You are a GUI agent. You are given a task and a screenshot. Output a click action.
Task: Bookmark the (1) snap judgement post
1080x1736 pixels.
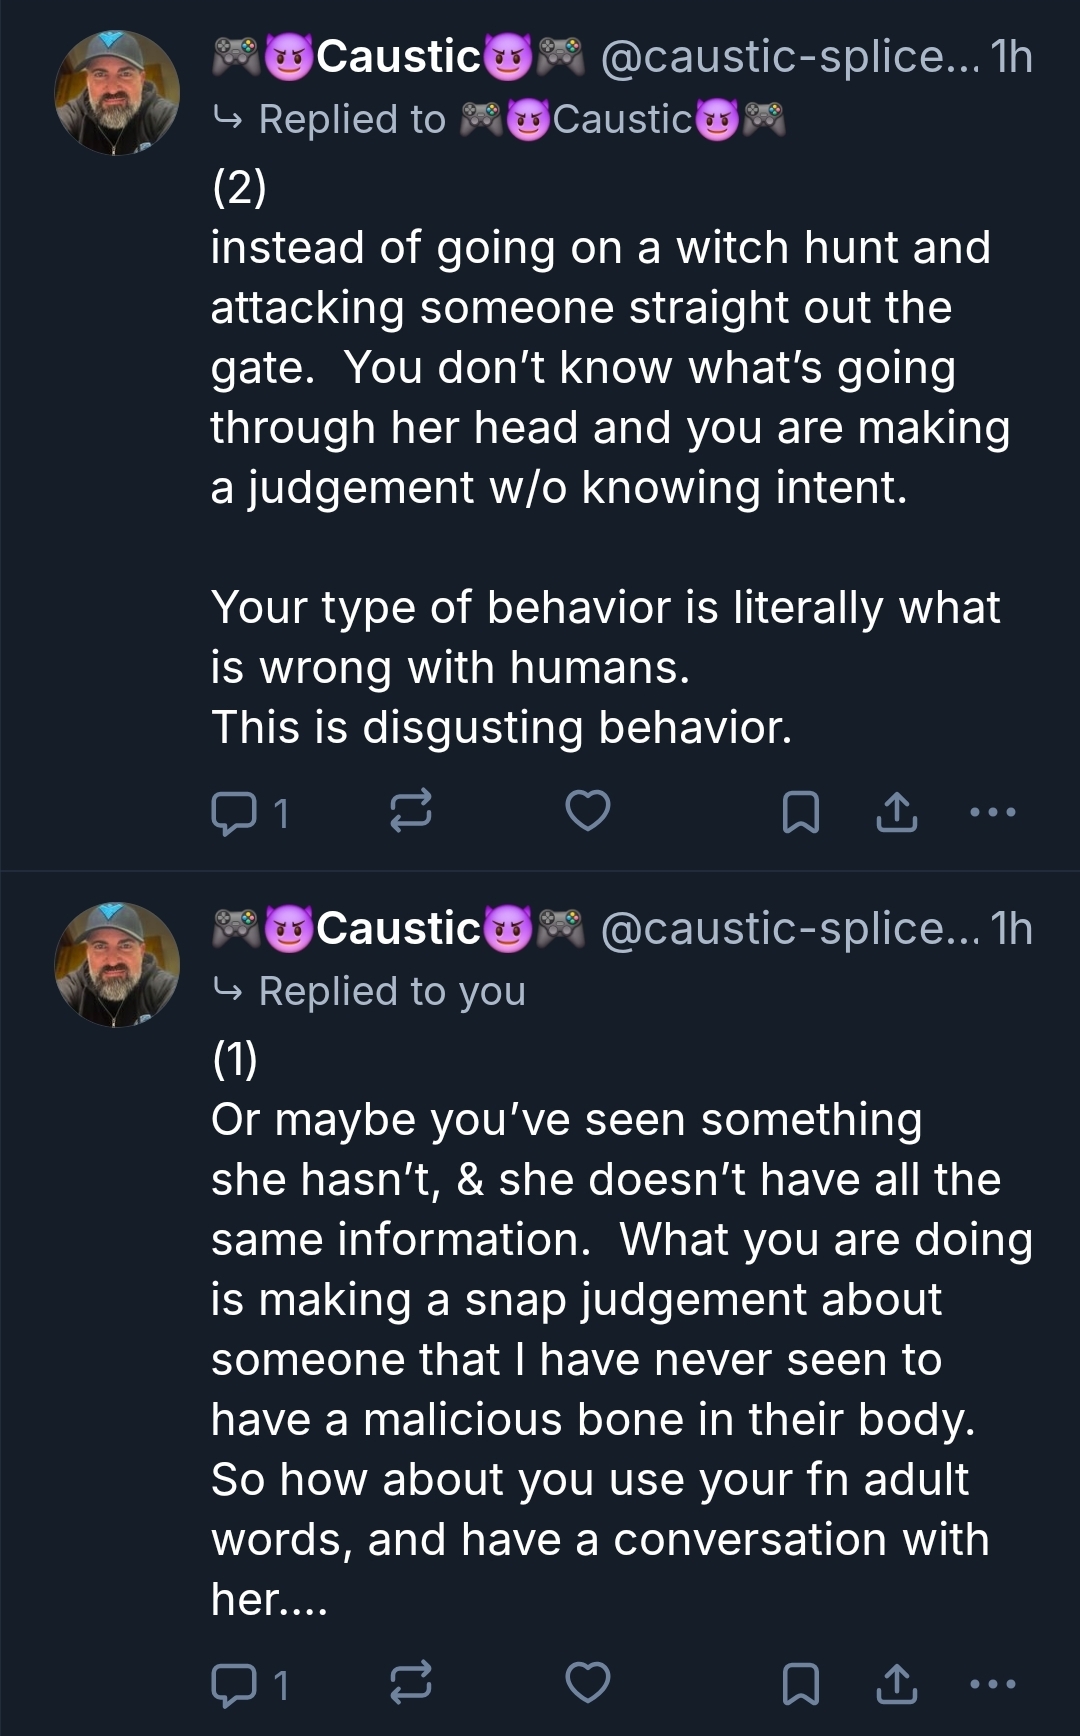800,1684
